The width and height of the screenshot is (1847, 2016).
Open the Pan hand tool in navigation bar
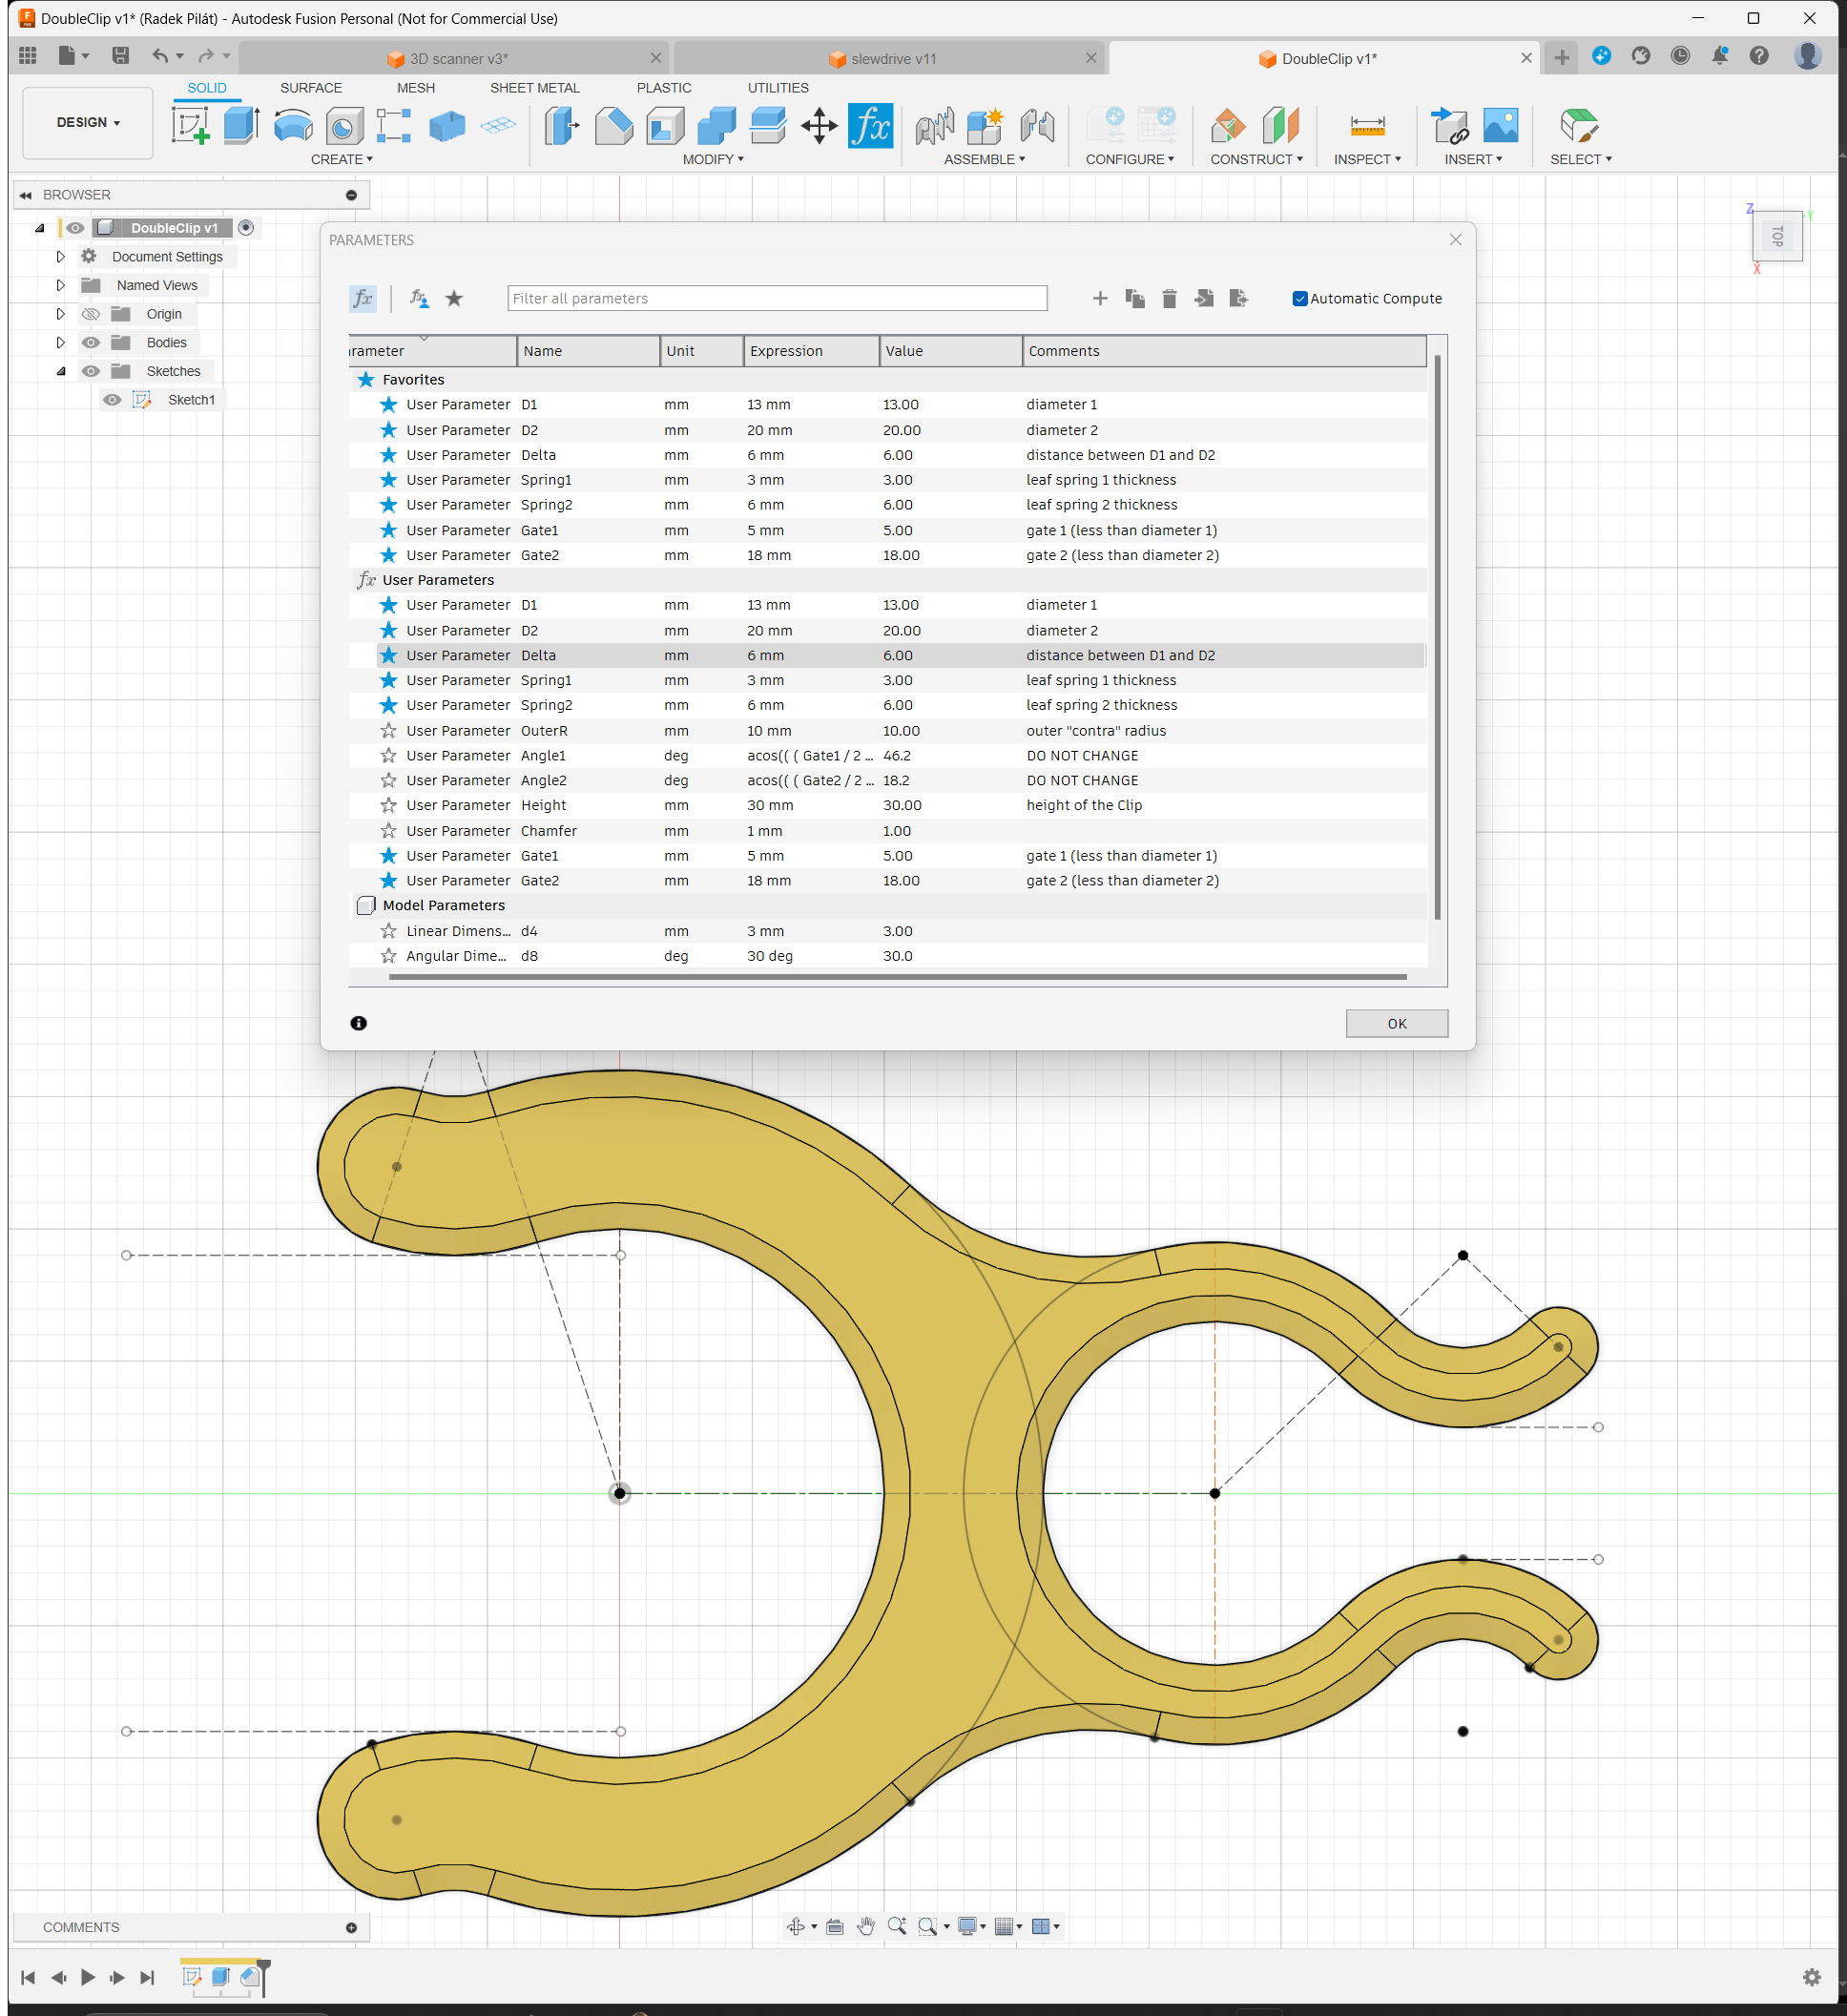coord(866,1926)
